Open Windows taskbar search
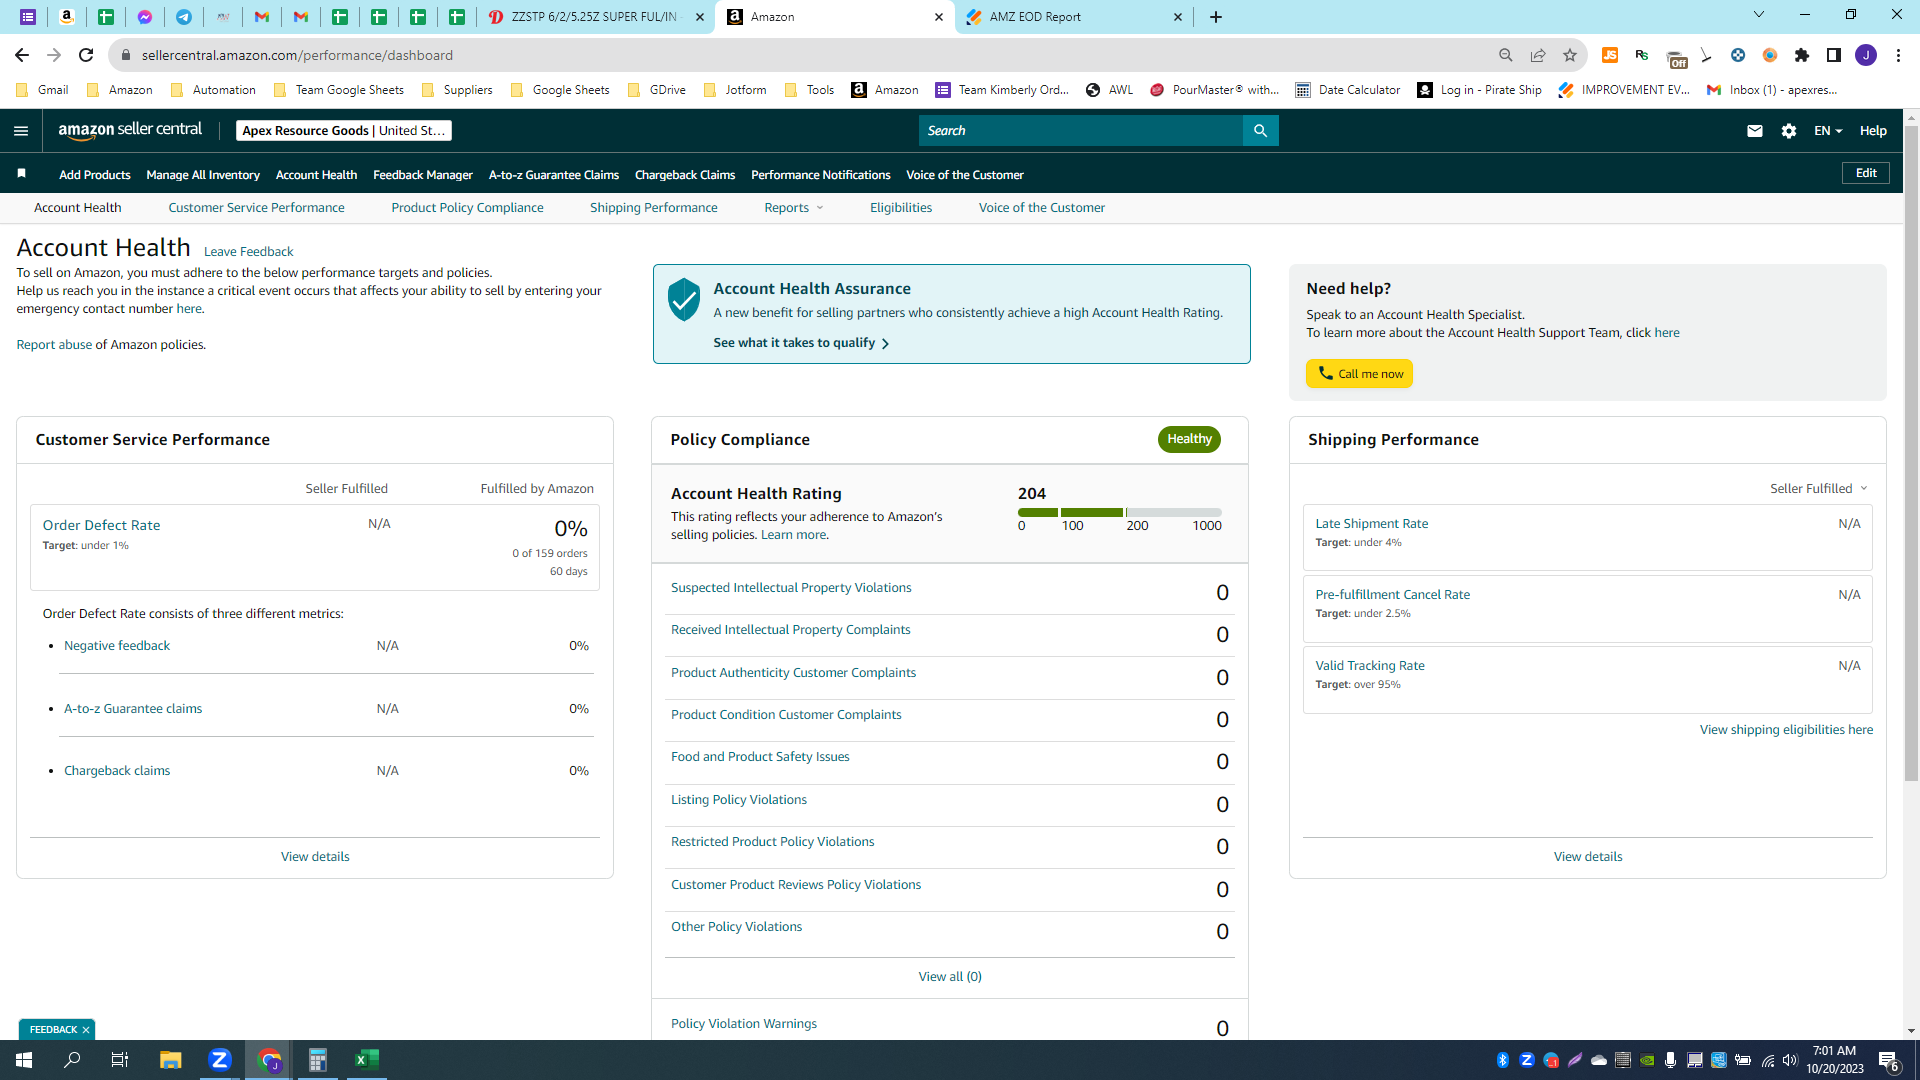Viewport: 1920px width, 1080px height. point(72,1060)
